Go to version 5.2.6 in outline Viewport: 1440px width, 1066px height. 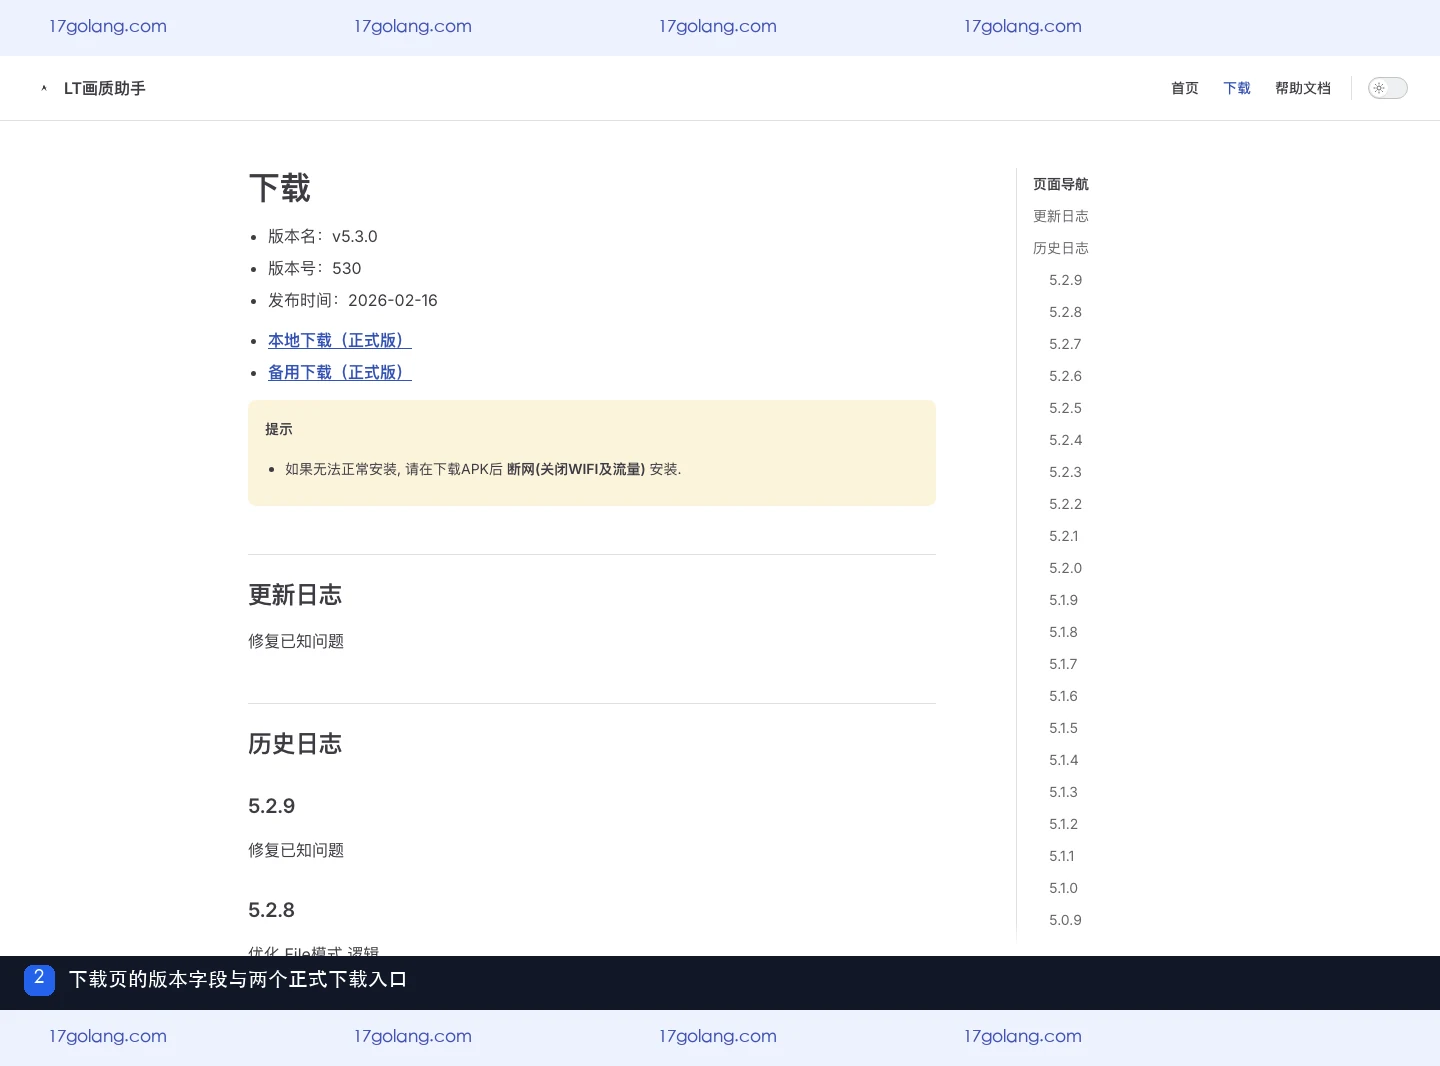click(x=1065, y=376)
